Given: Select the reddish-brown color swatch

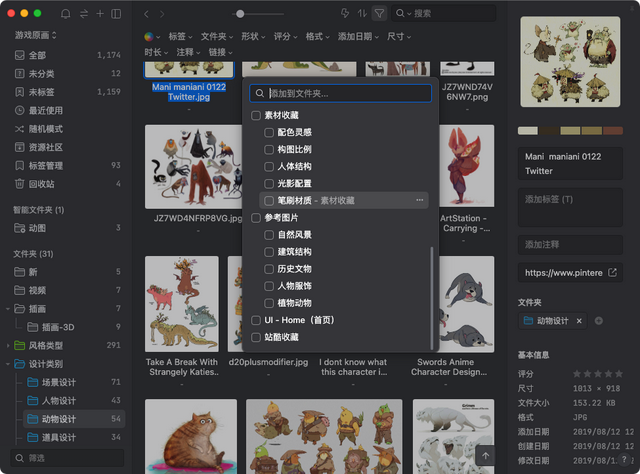Looking at the screenshot, I should pyautogui.click(x=613, y=131).
